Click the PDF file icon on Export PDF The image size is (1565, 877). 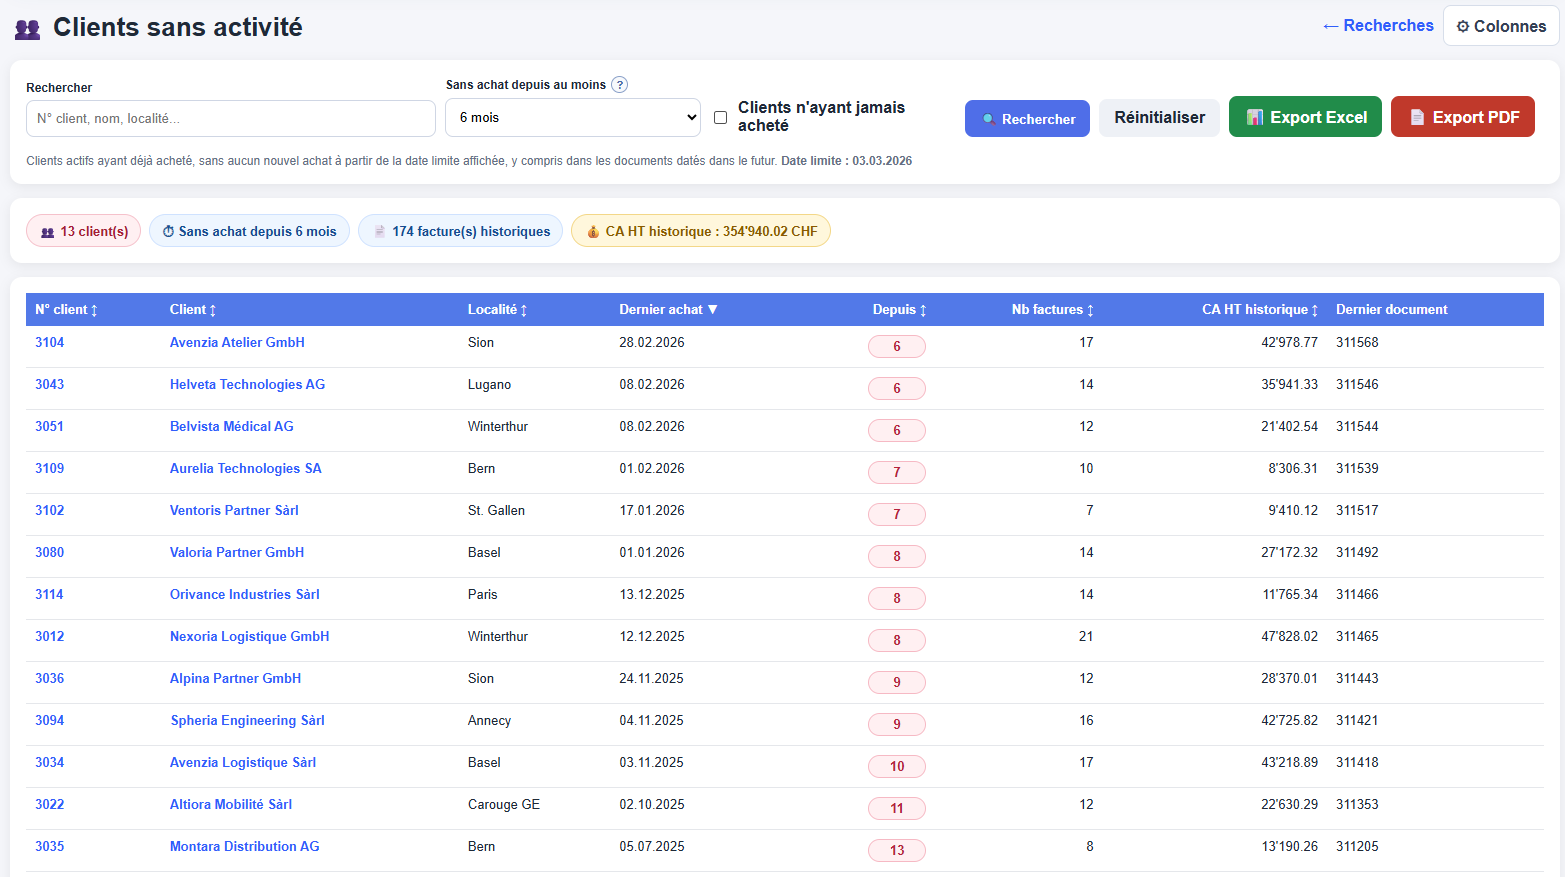tap(1417, 117)
